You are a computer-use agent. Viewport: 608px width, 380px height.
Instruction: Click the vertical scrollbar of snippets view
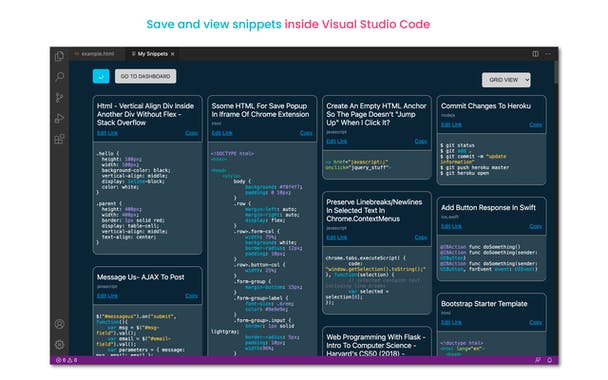556,72
